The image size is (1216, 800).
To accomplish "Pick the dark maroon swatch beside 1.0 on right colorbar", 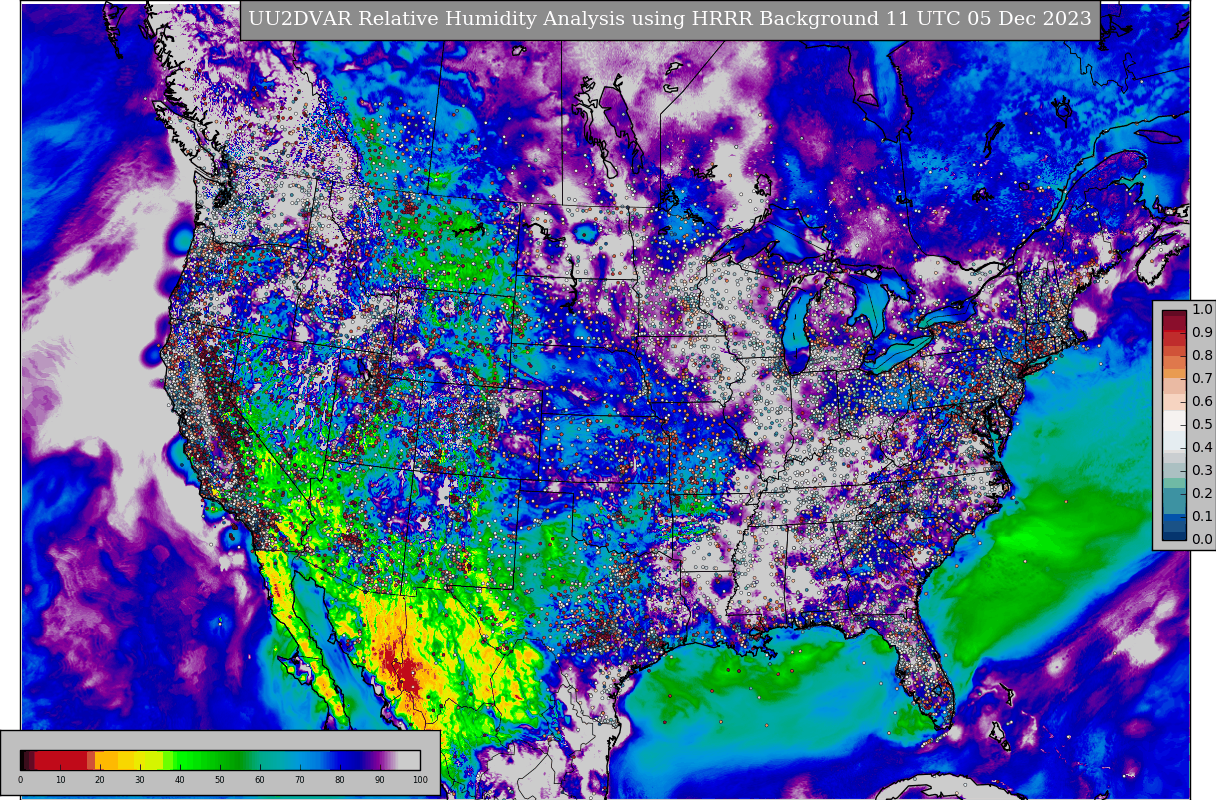I will point(1174,316).
